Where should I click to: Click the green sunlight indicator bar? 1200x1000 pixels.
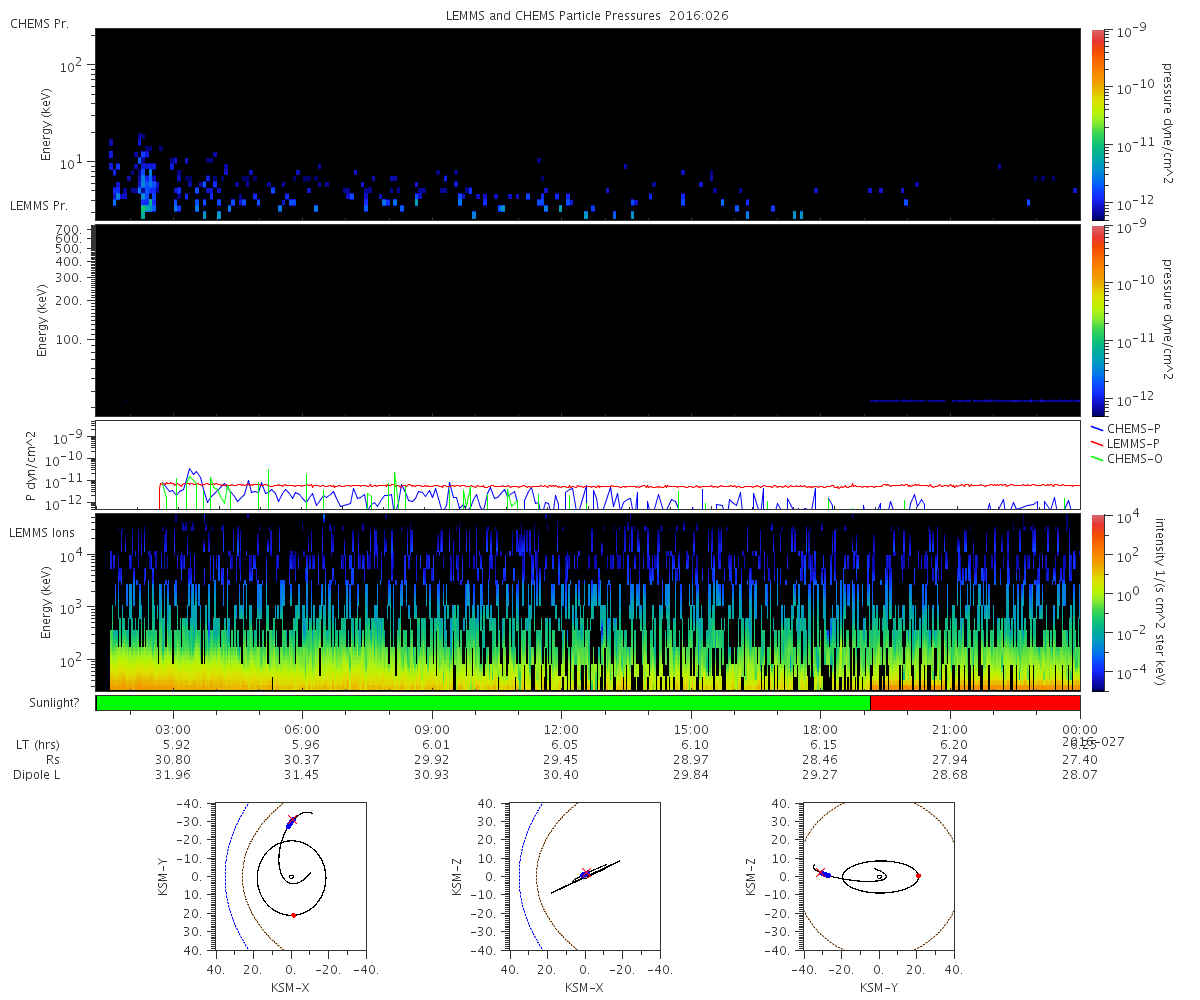[x=483, y=703]
